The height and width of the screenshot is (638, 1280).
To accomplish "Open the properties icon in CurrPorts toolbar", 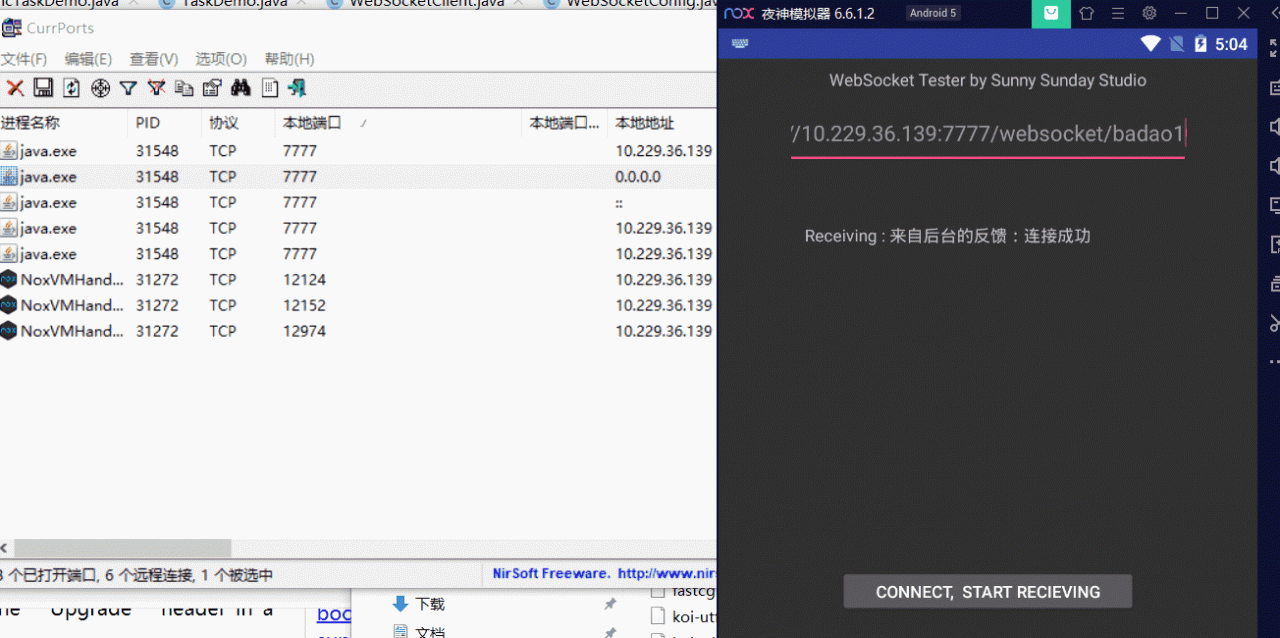I will pyautogui.click(x=212, y=88).
